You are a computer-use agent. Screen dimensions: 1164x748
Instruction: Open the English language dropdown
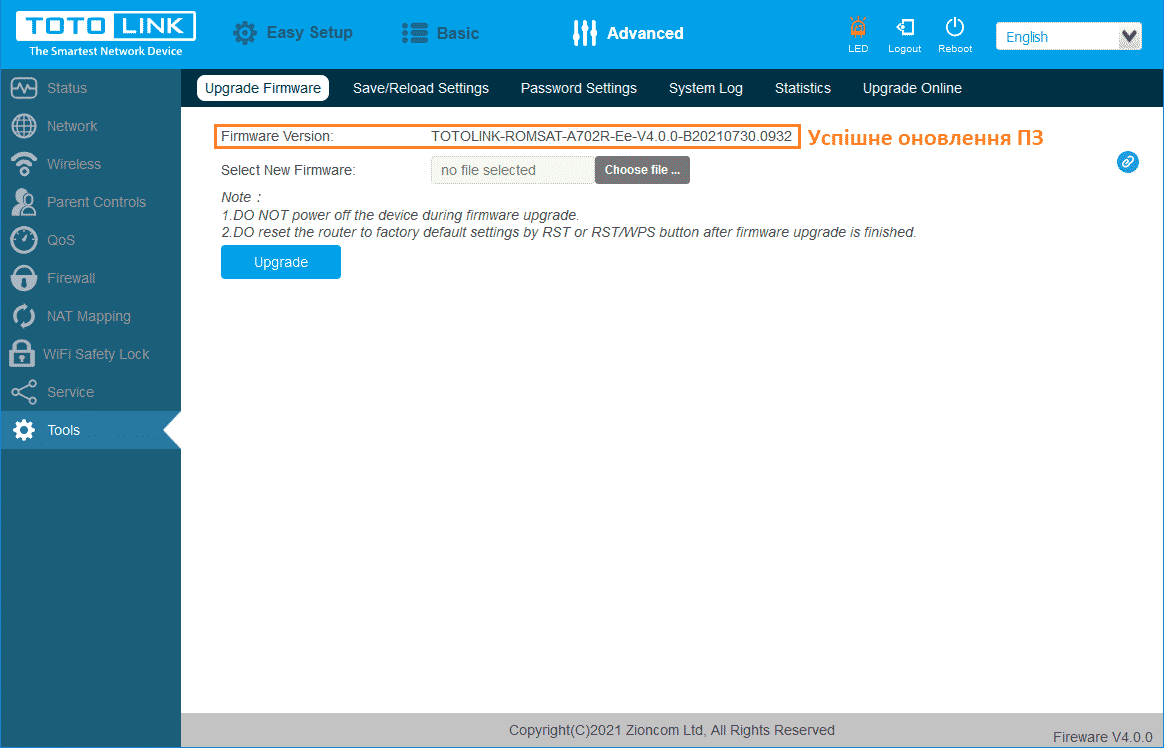1068,37
